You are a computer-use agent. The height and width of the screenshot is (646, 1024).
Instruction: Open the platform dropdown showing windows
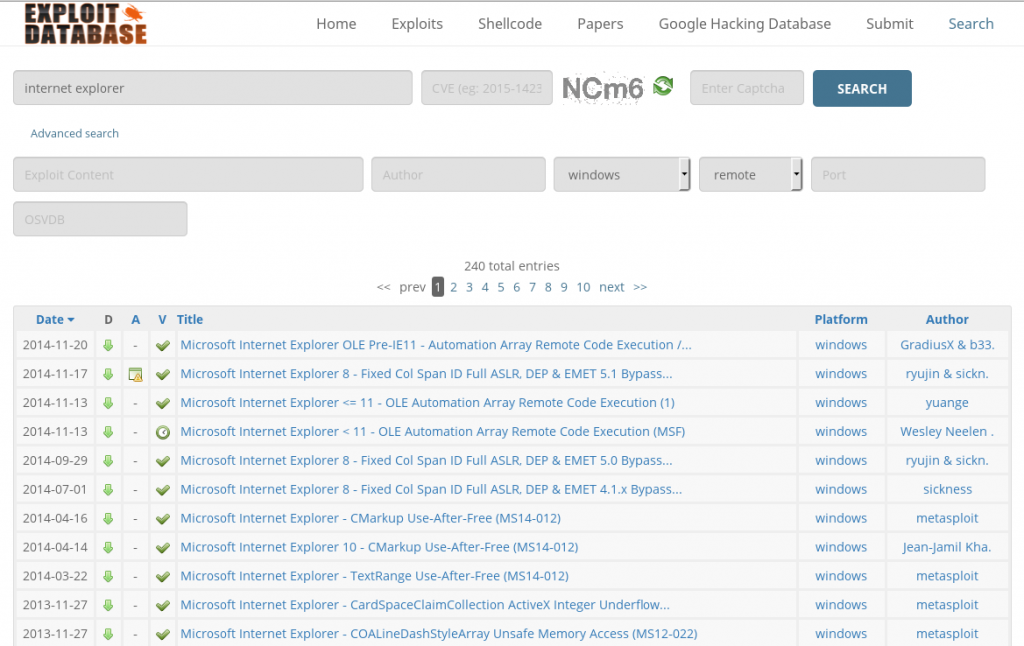[622, 175]
